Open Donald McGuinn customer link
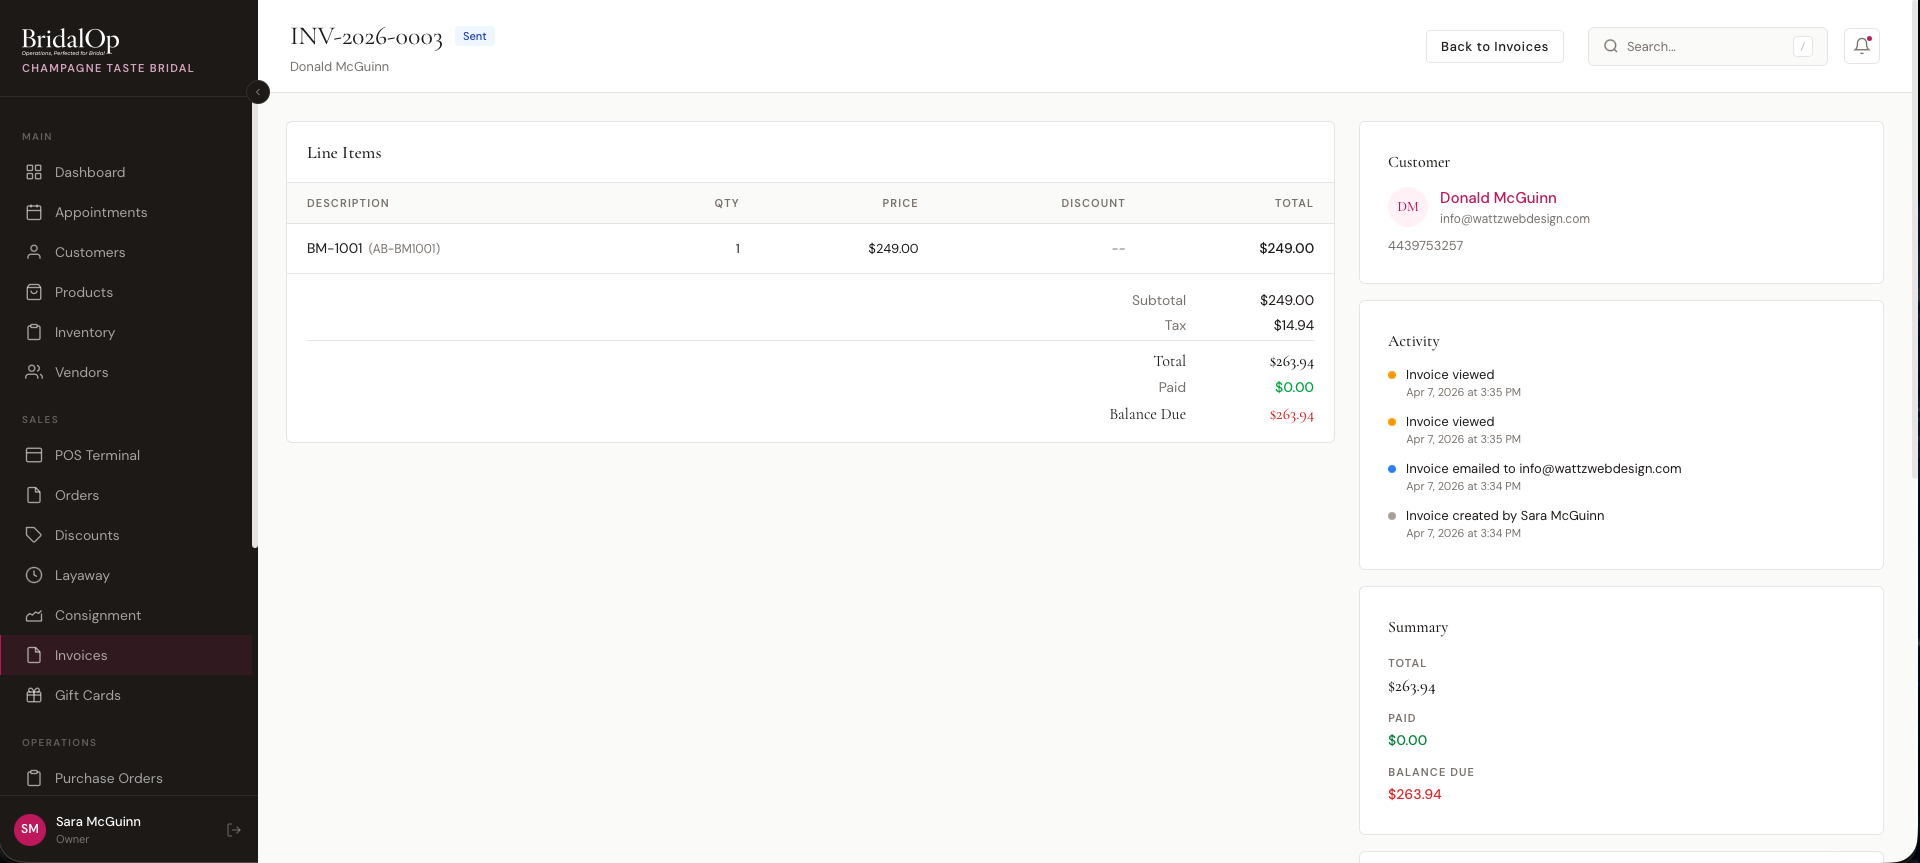Image resolution: width=1920 pixels, height=863 pixels. pos(1498,198)
